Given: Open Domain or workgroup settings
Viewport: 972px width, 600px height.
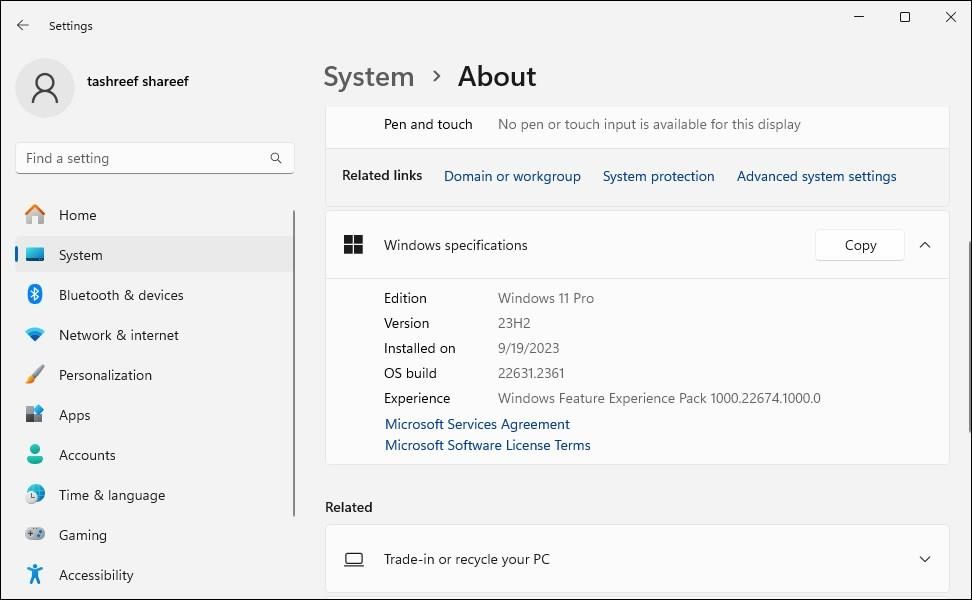Looking at the screenshot, I should 512,176.
